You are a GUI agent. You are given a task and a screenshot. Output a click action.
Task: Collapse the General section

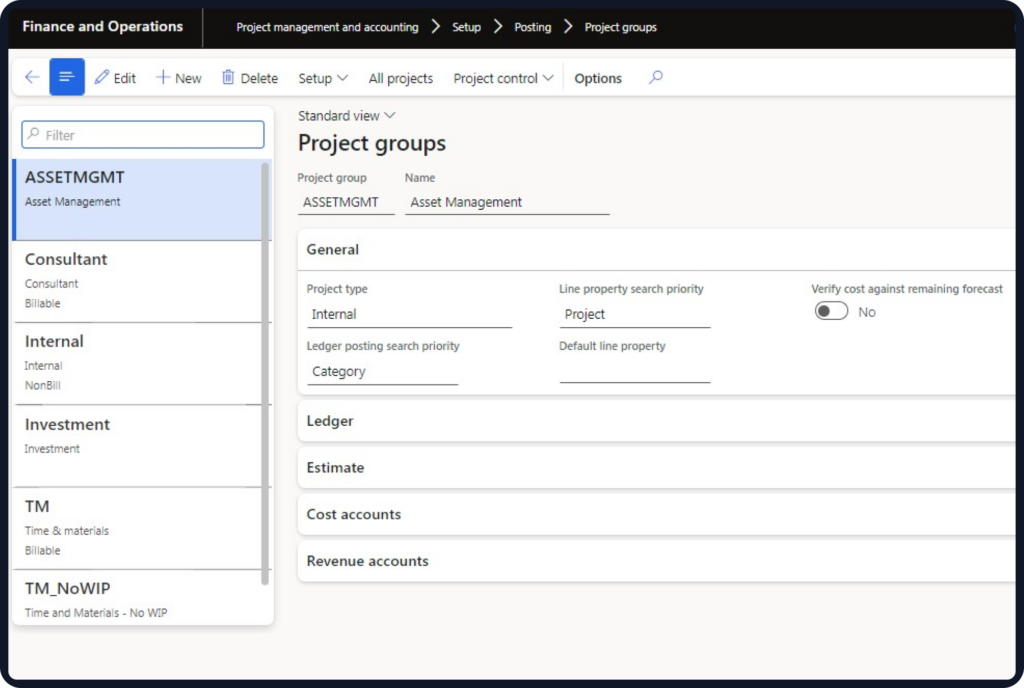656,249
